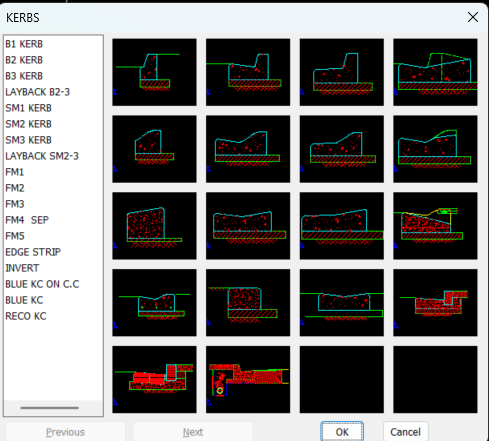Choose the LAYBACK B2-3 preview thumbnail
This screenshot has height=441, width=489.
pyautogui.click(x=435, y=72)
